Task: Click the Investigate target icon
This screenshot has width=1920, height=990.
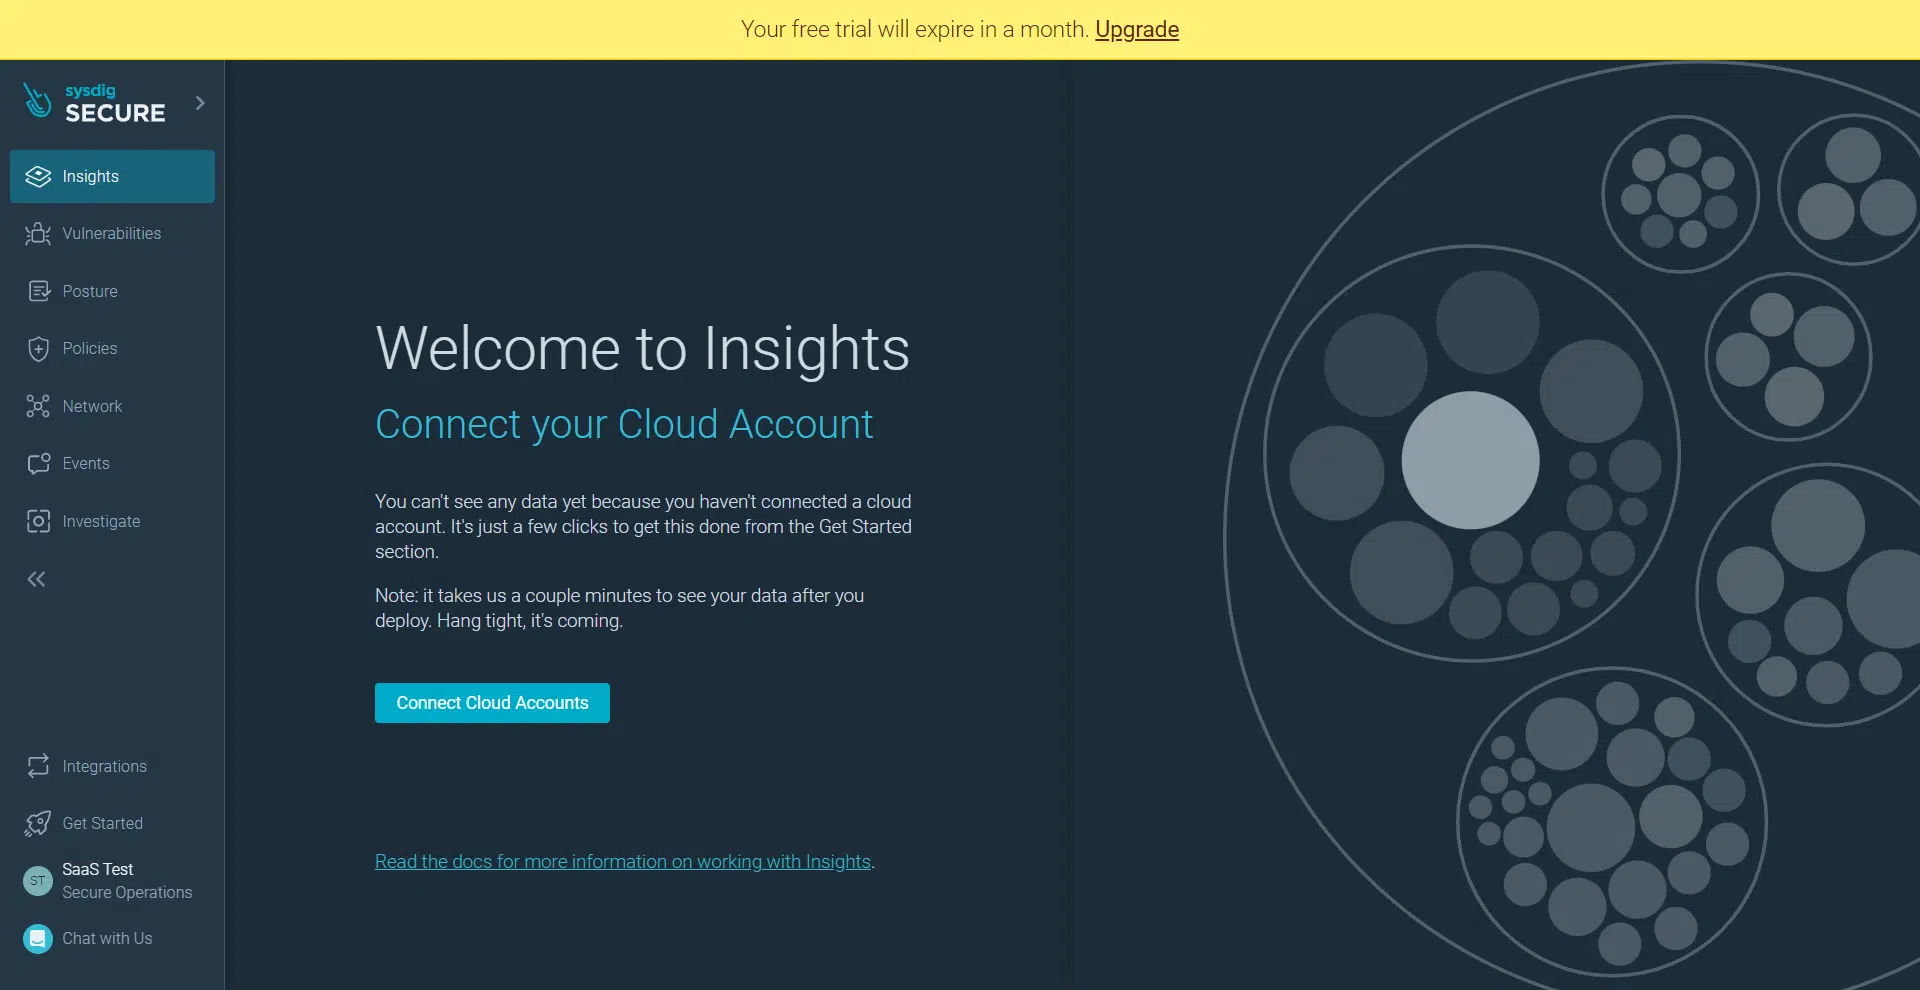Action: click(38, 521)
